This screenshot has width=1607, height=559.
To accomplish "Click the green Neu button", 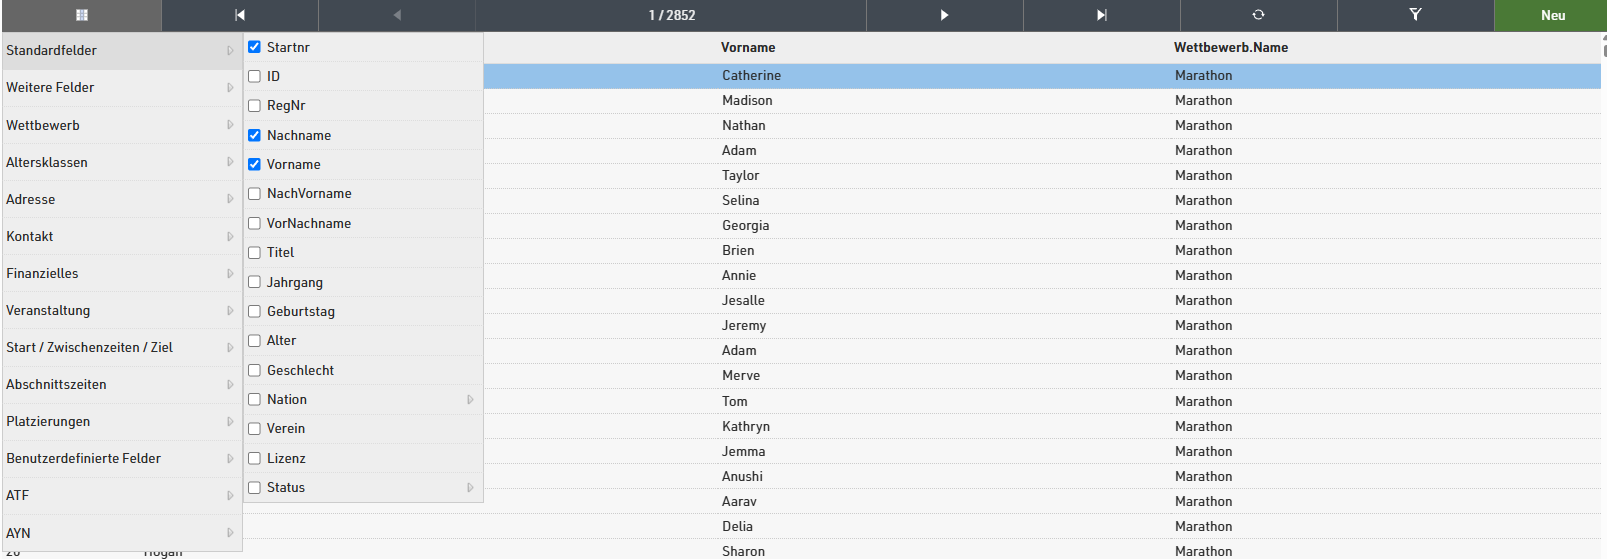I will click(x=1552, y=15).
